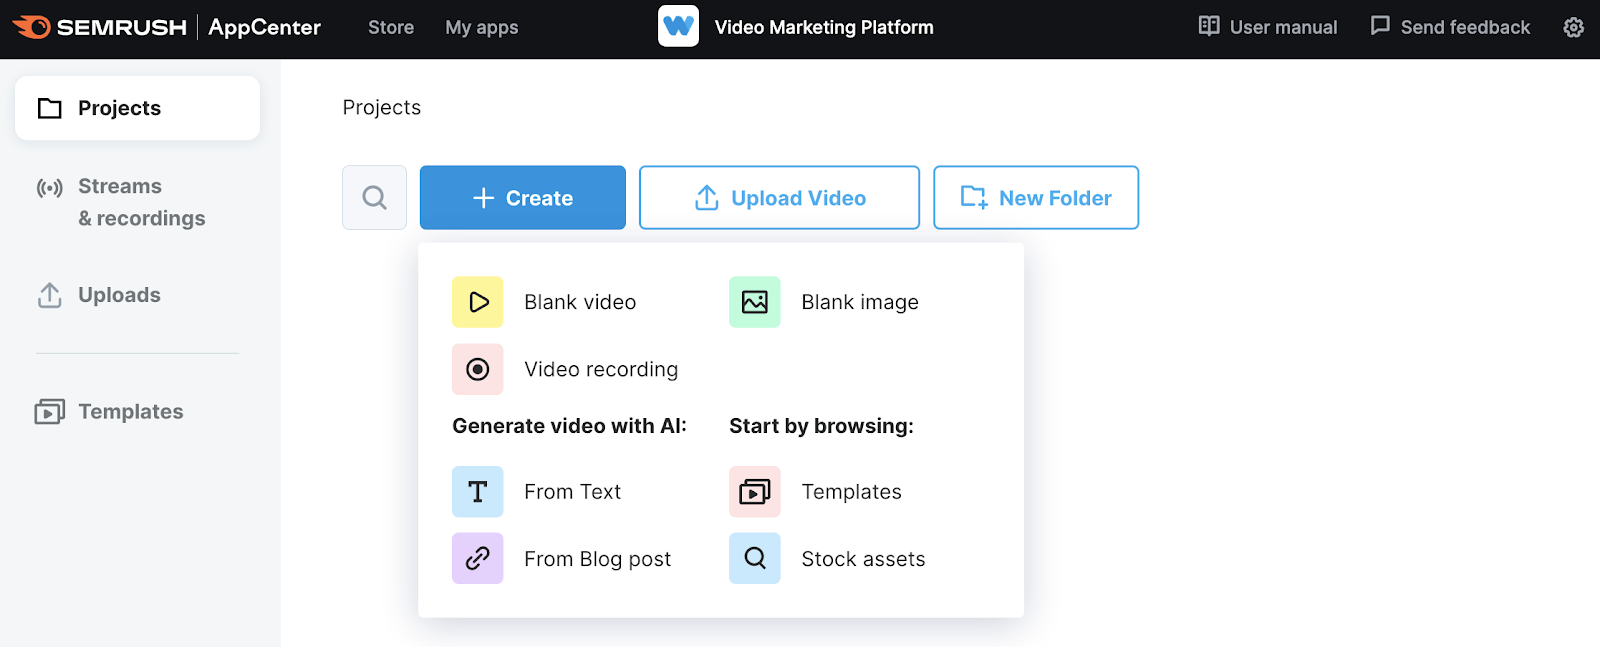The width and height of the screenshot is (1600, 647).
Task: Click the yellow Blank video play icon
Action: coord(478,302)
